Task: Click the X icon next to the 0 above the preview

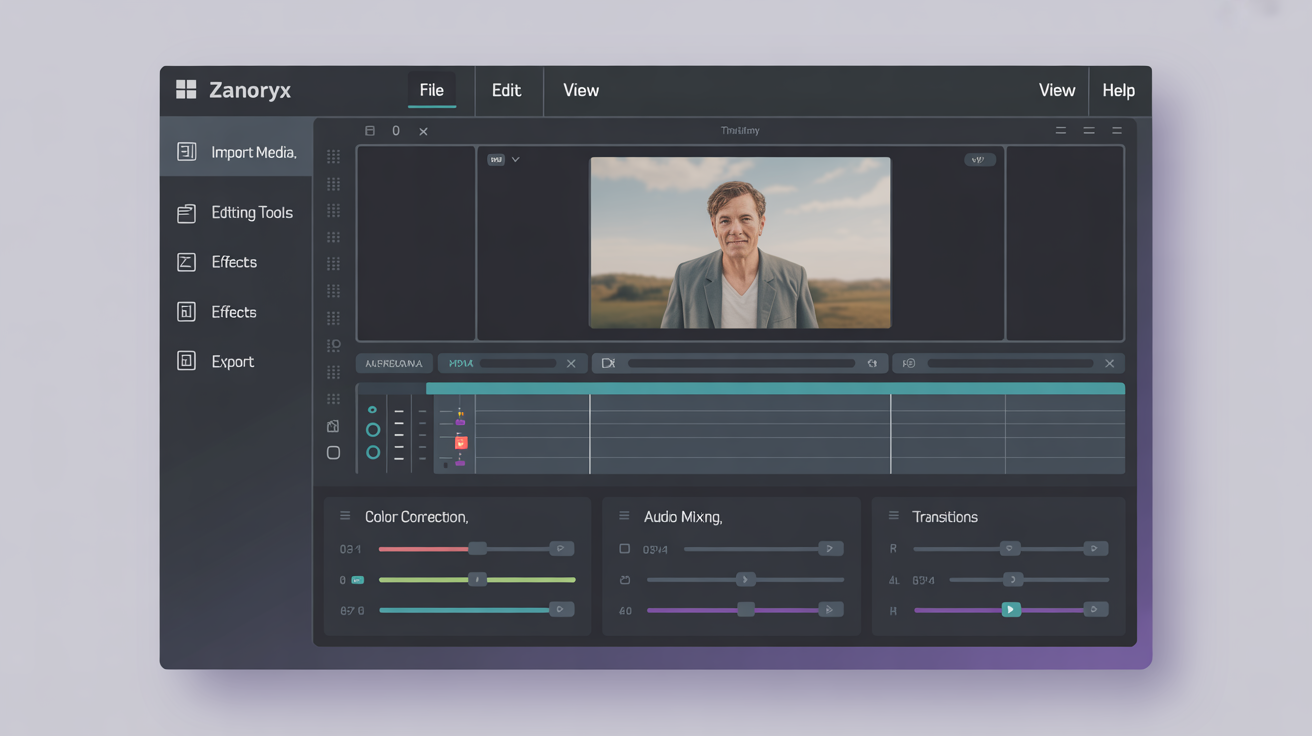Action: (423, 131)
